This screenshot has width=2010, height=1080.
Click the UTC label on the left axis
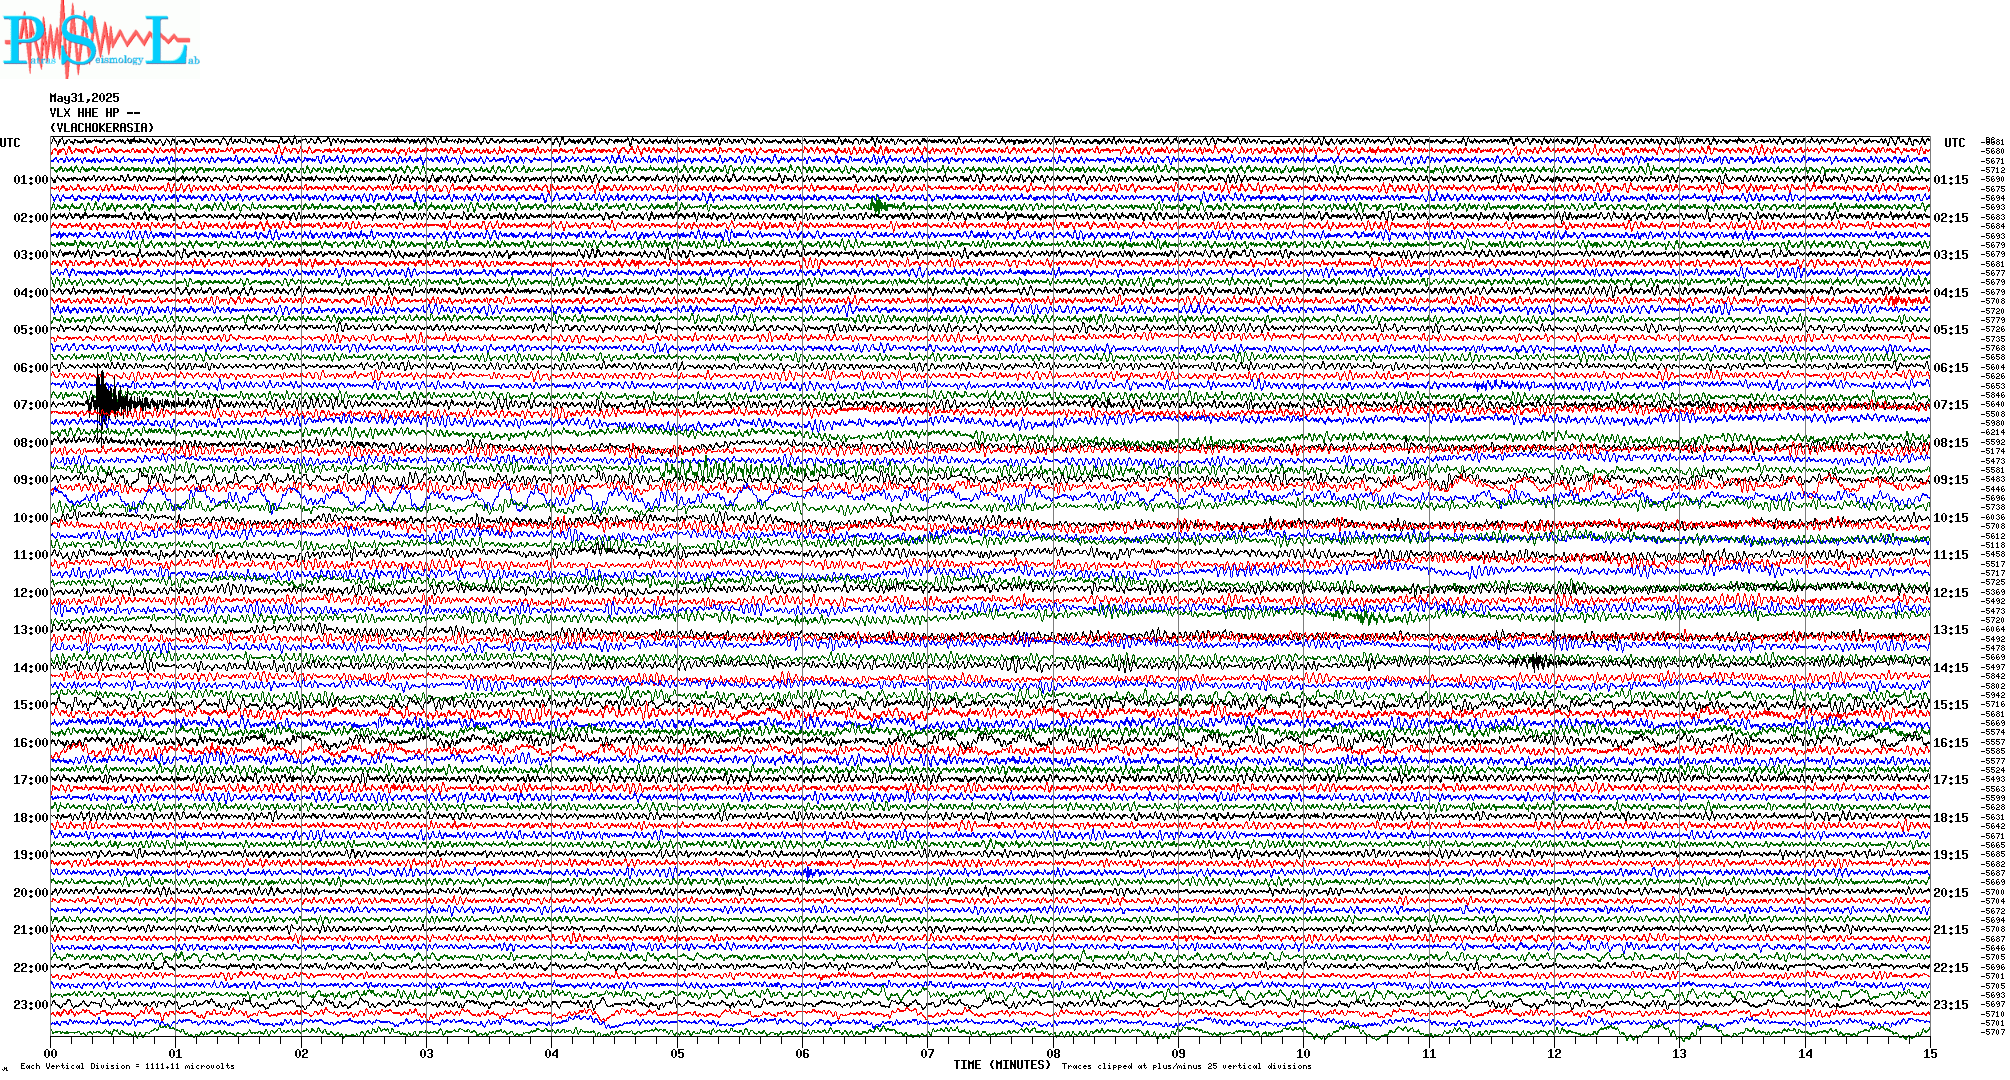coord(10,143)
